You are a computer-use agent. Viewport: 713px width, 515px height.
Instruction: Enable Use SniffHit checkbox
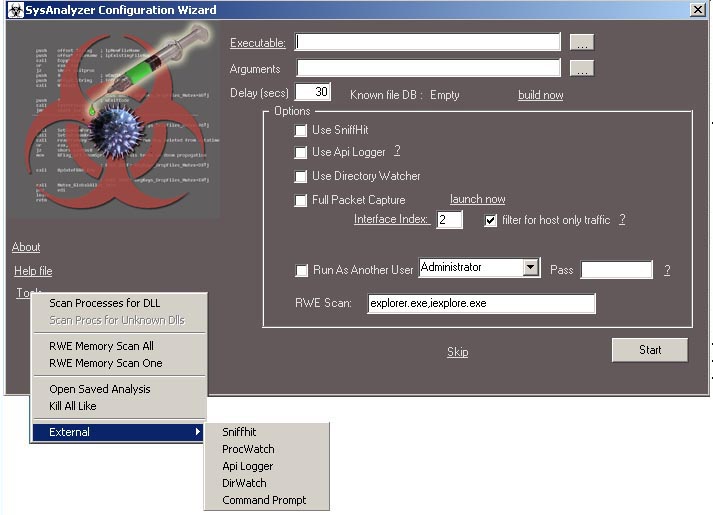pos(301,130)
